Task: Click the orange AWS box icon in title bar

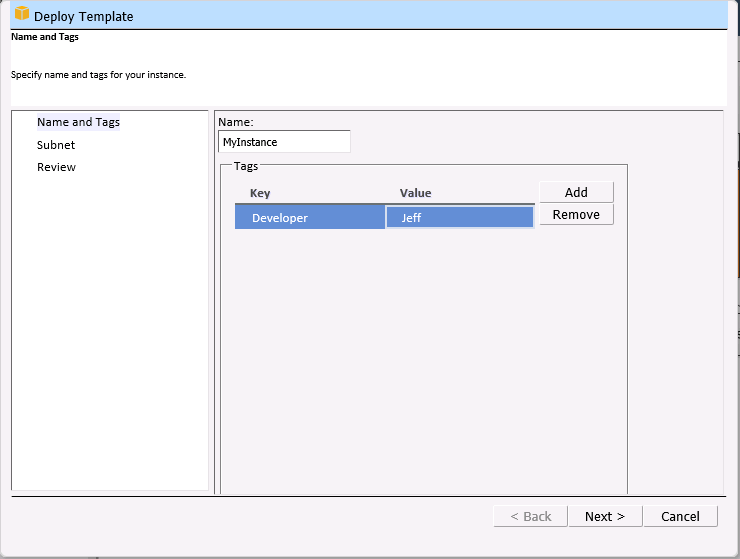Action: tap(21, 15)
